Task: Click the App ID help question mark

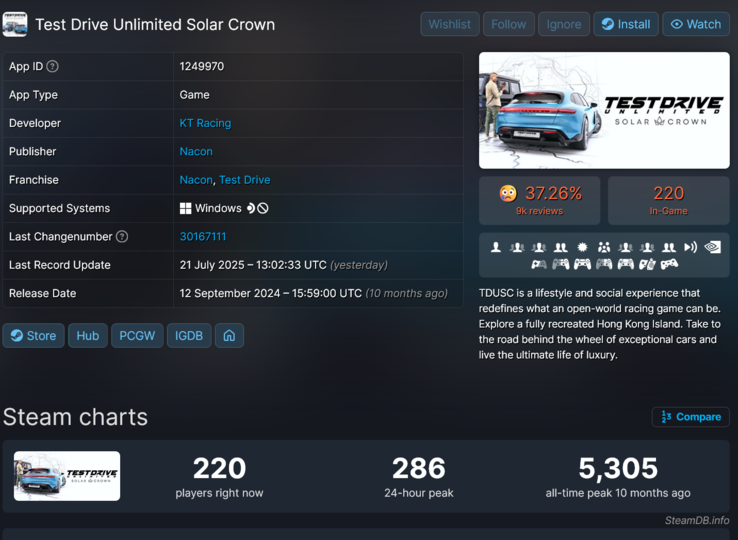Action: 53,67
